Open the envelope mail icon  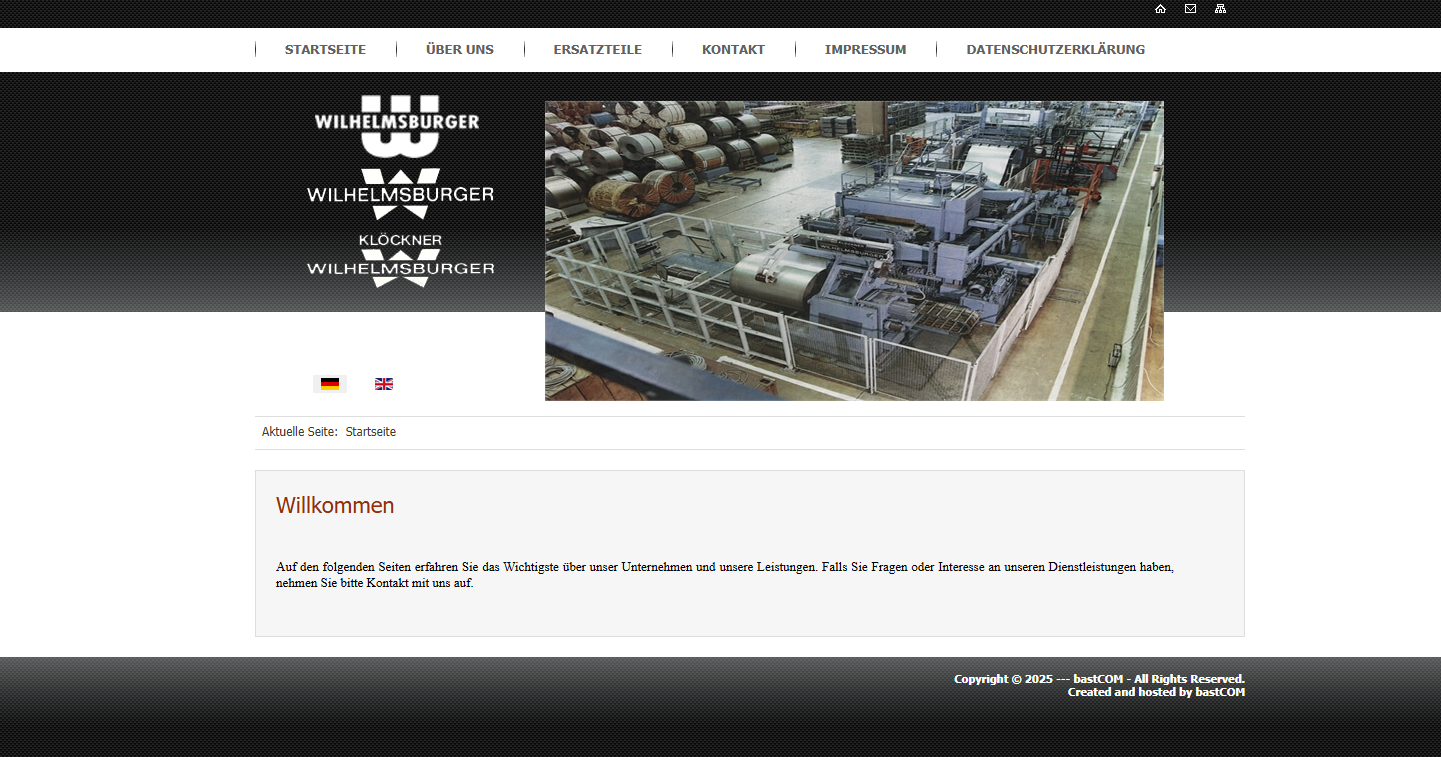click(1190, 9)
